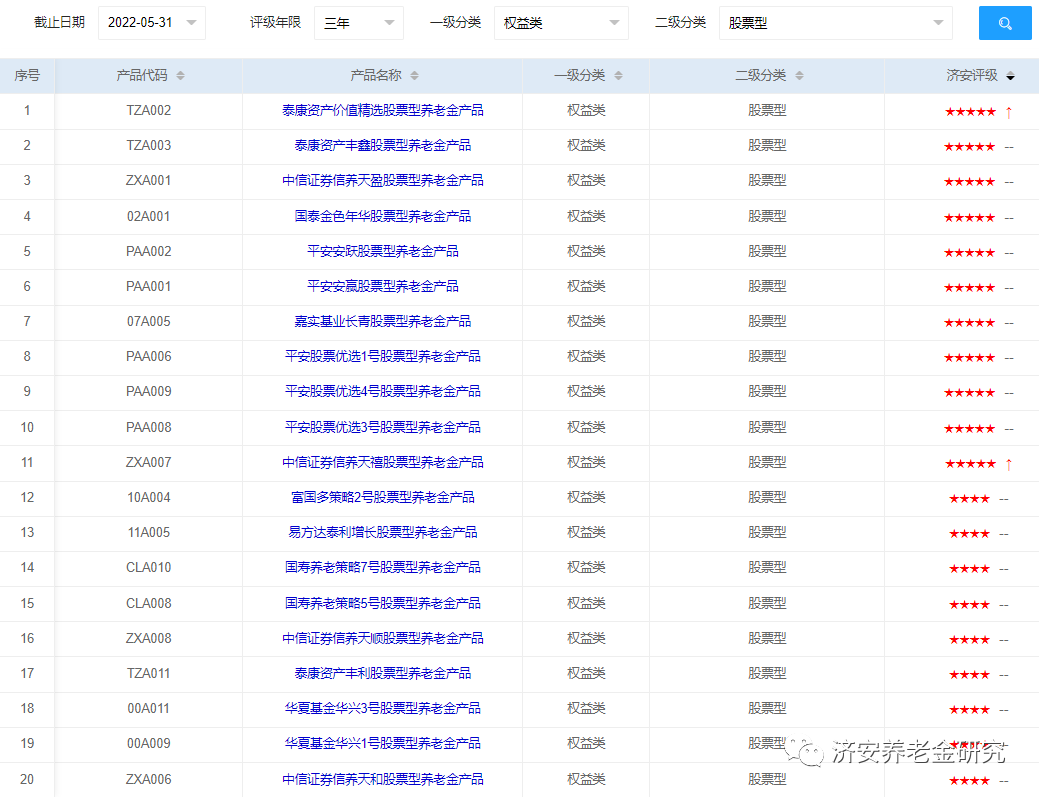Select product code PAA001 cell

pos(148,287)
